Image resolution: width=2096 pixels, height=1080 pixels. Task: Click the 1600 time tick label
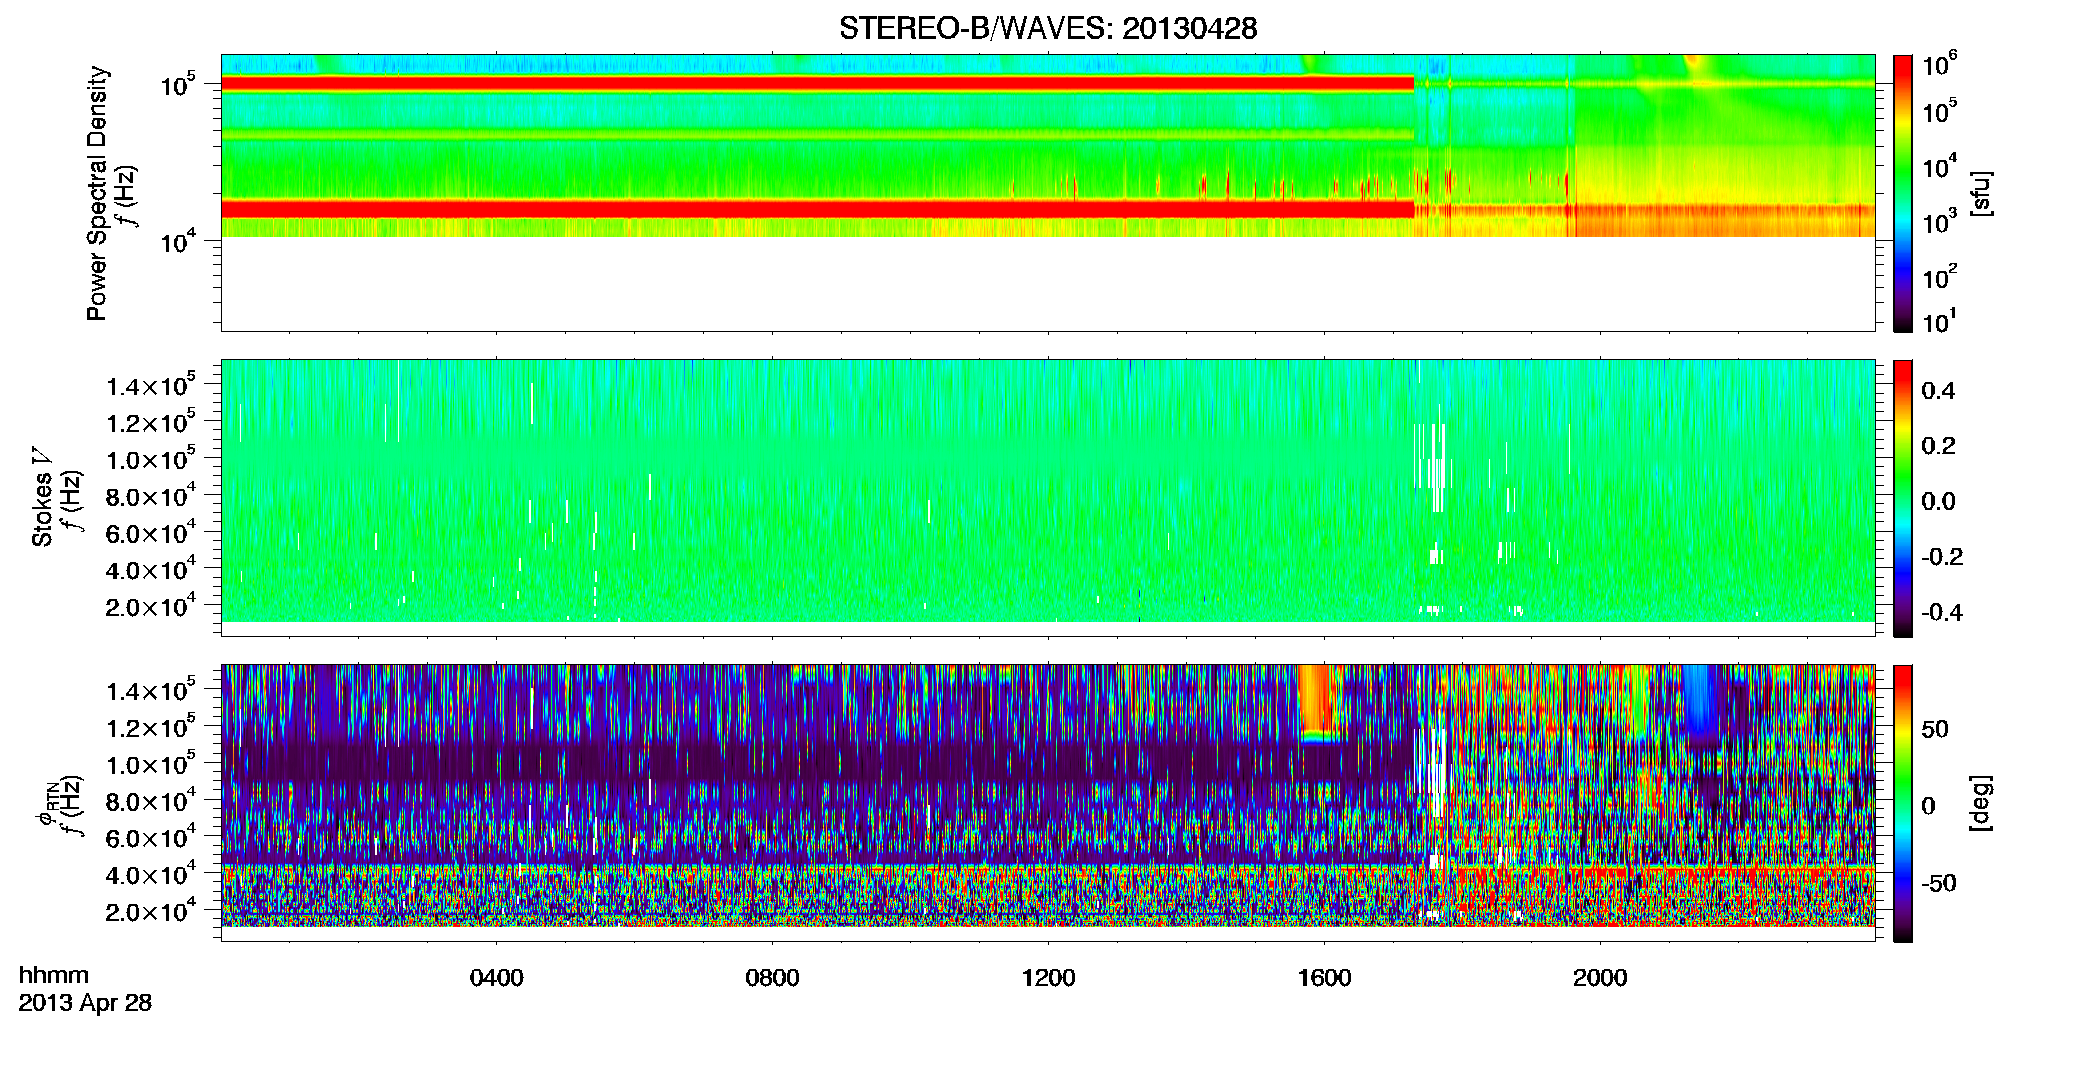[1324, 978]
